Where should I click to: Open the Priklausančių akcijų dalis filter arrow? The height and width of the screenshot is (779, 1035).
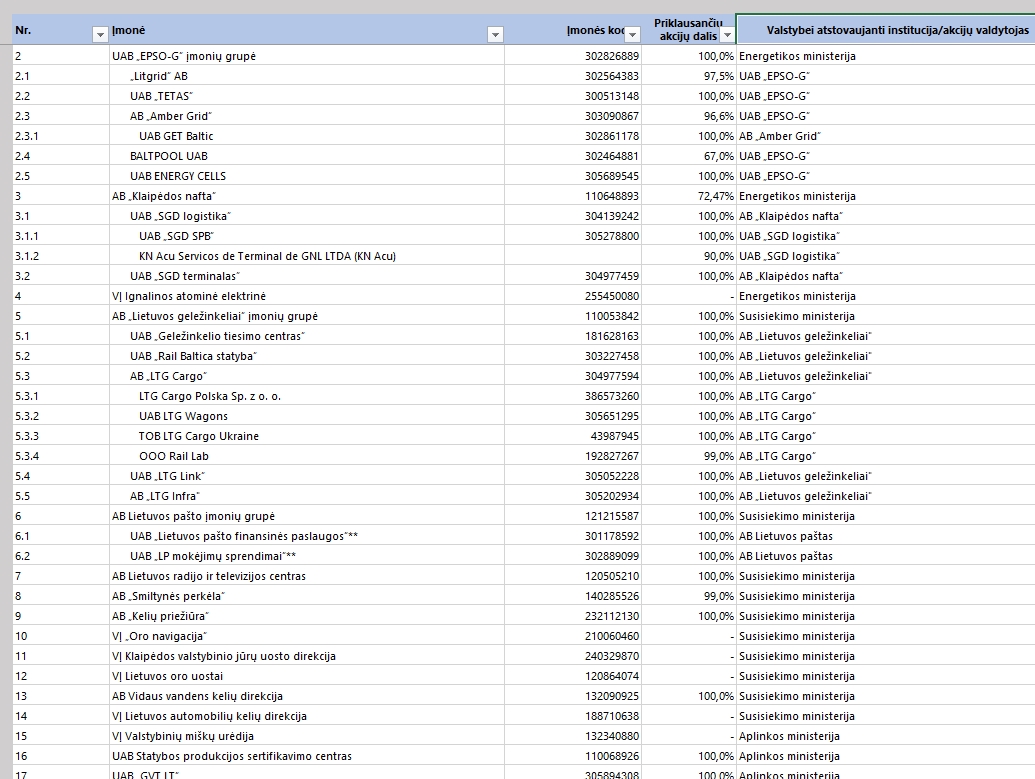click(x=727, y=35)
